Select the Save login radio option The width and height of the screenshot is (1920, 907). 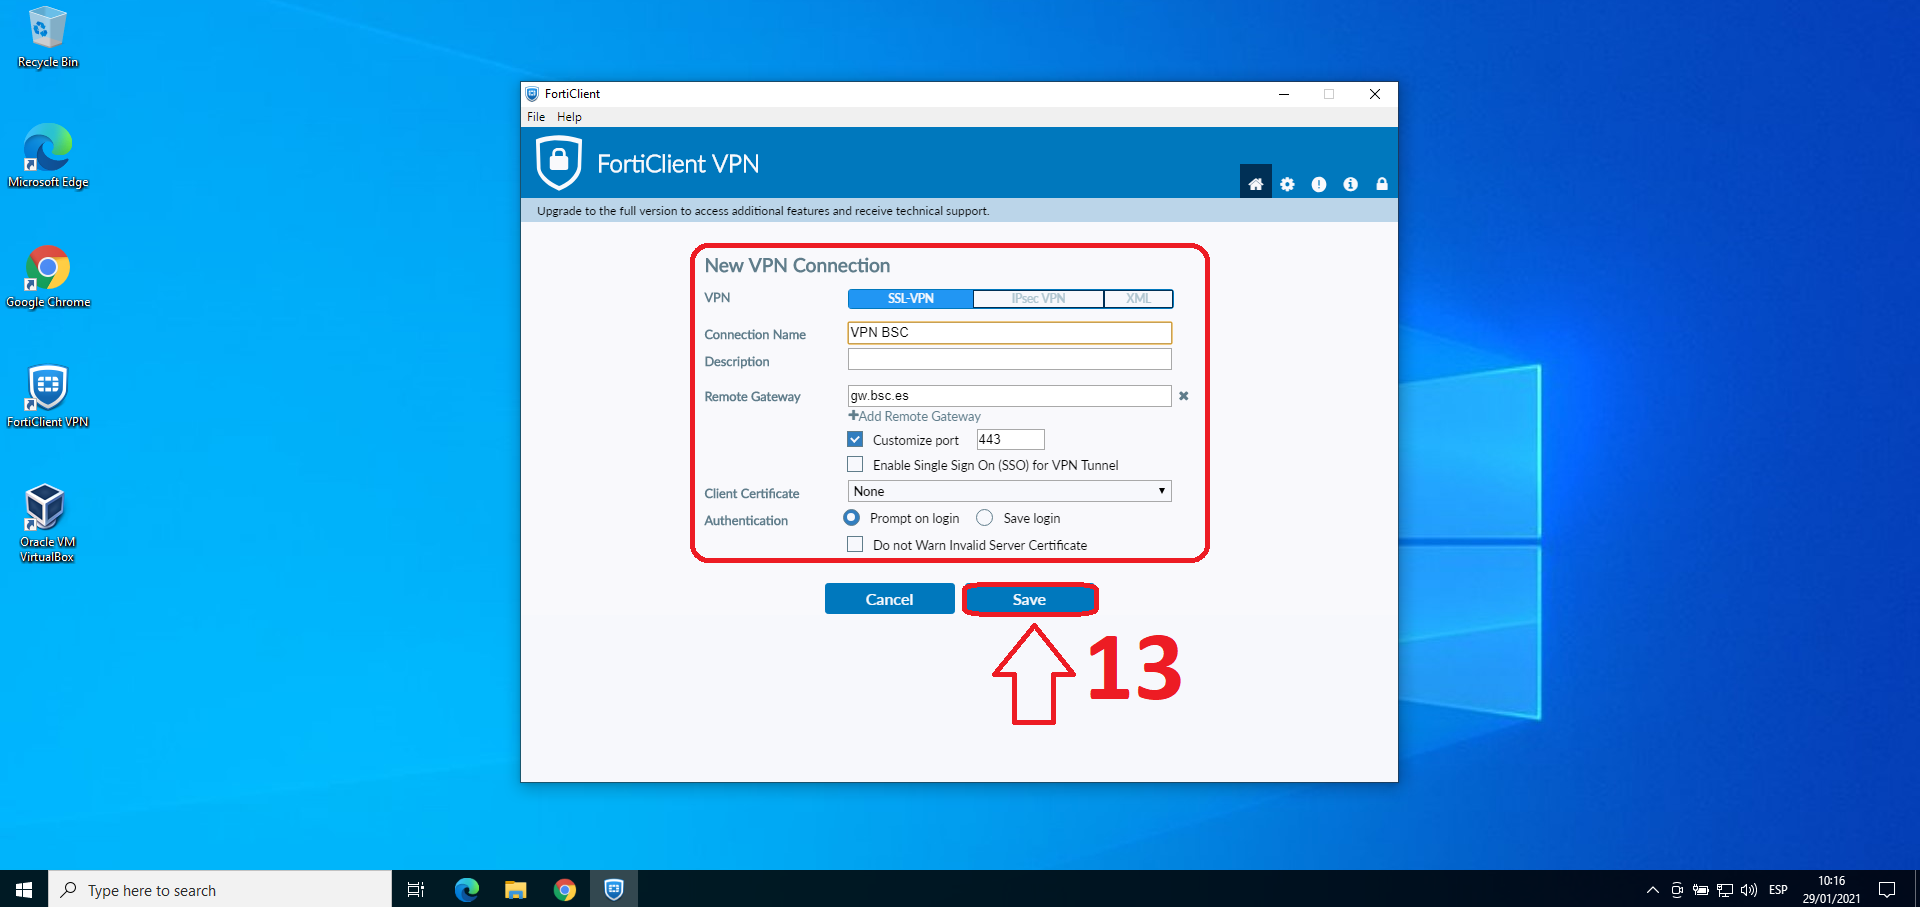[x=985, y=518]
